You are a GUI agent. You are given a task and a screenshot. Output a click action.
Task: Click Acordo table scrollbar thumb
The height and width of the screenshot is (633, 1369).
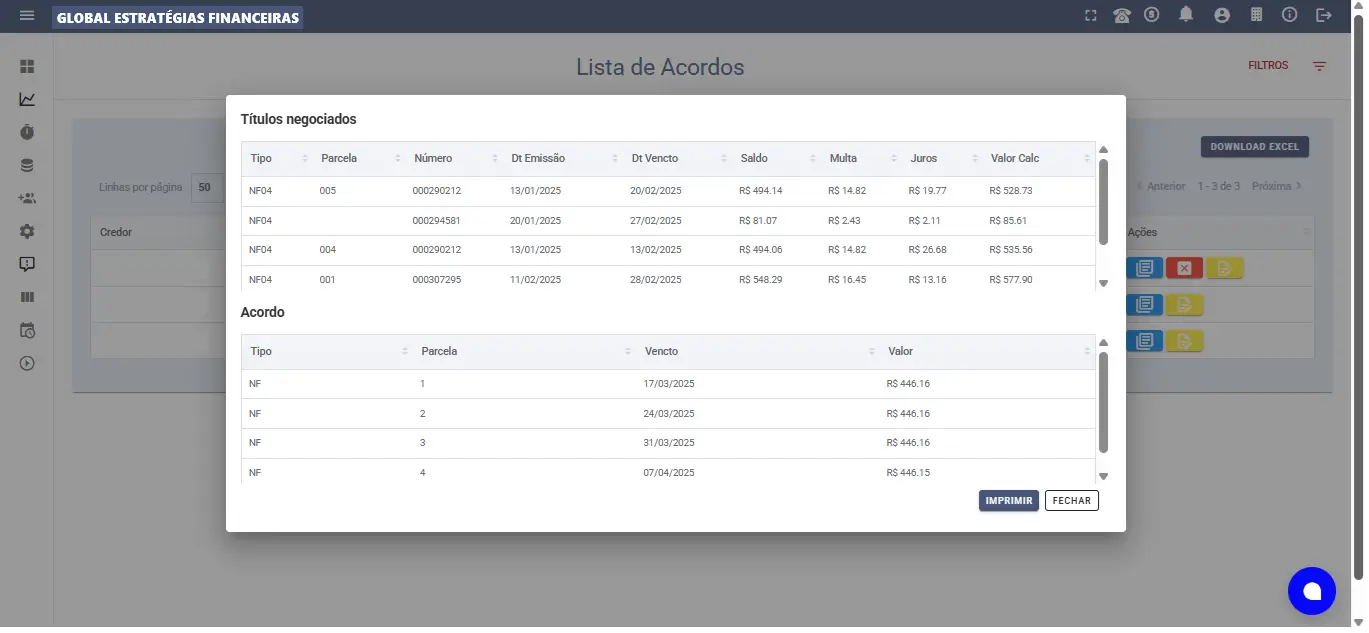click(x=1103, y=402)
